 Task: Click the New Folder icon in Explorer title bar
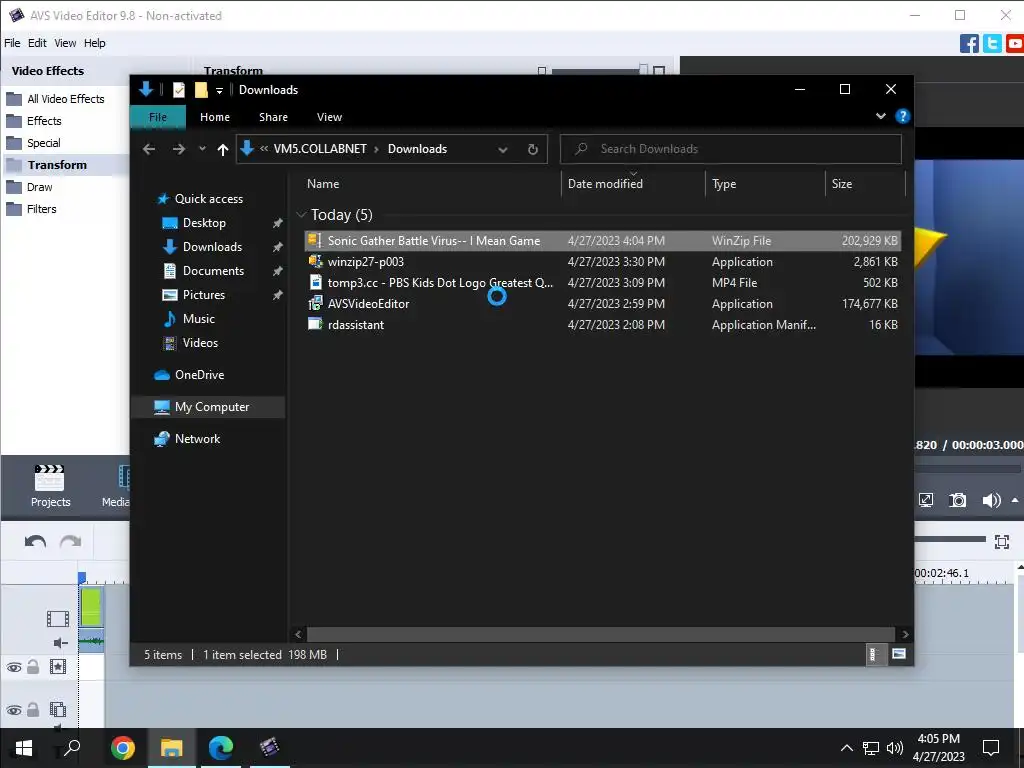[201, 89]
